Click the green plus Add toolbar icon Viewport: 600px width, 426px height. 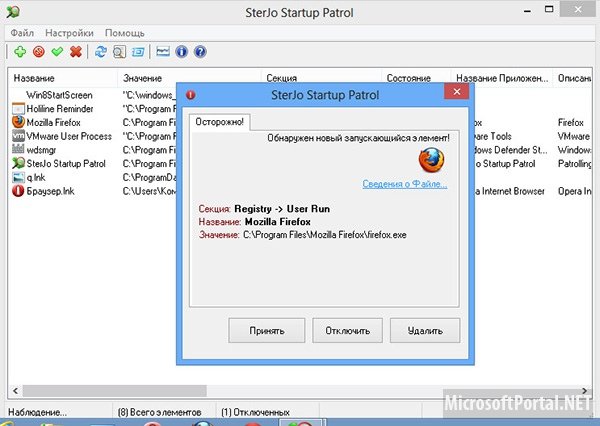(x=20, y=52)
